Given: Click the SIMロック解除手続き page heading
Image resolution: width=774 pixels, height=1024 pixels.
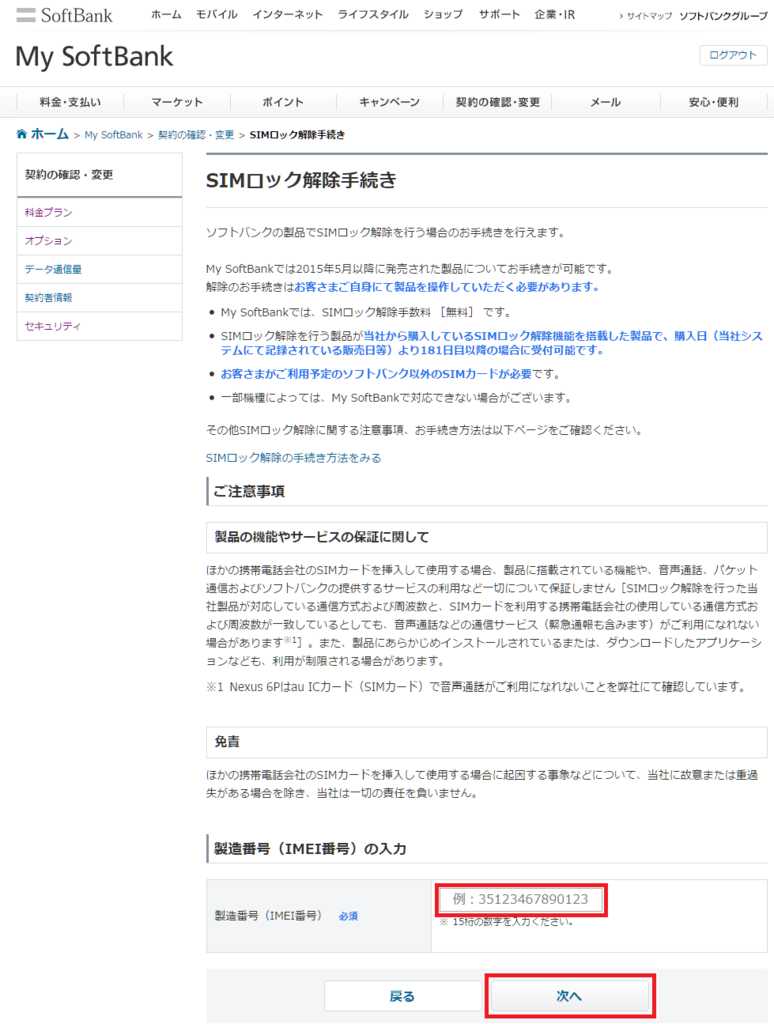Looking at the screenshot, I should pyautogui.click(x=301, y=180).
